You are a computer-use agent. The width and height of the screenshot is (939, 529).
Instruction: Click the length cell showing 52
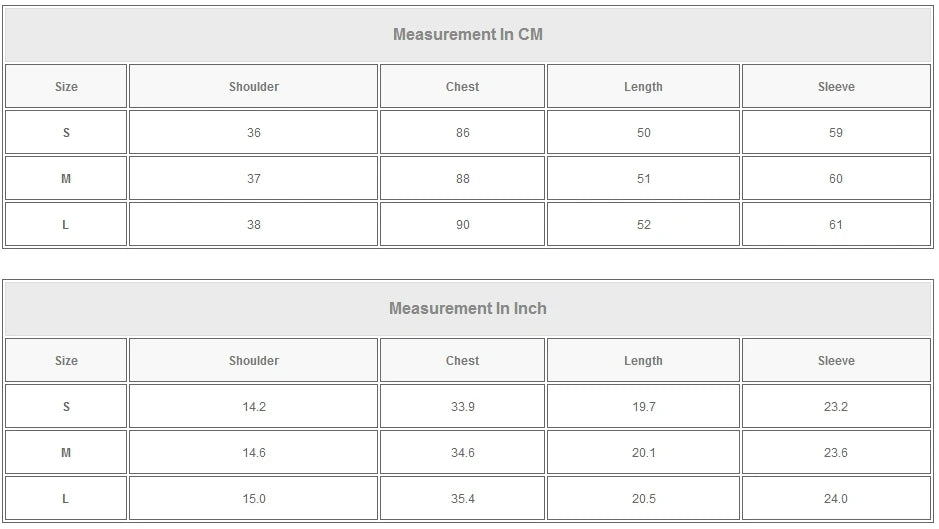pyautogui.click(x=643, y=225)
